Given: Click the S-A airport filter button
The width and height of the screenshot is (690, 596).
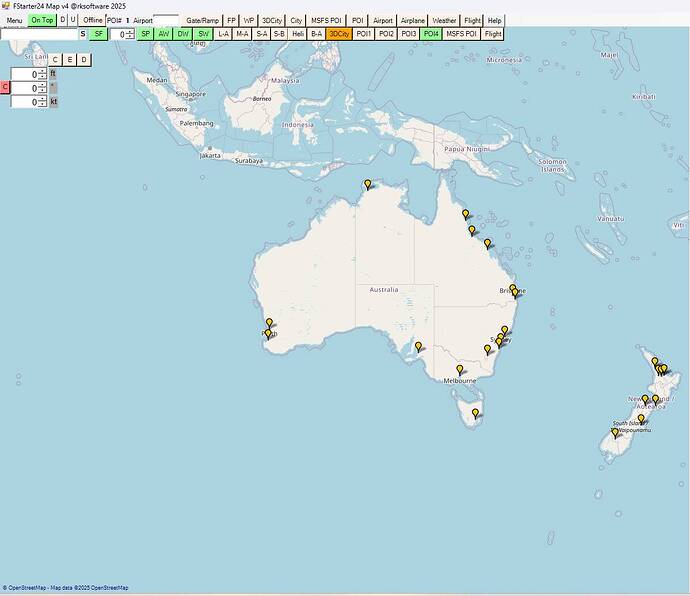Looking at the screenshot, I should click(x=261, y=34).
